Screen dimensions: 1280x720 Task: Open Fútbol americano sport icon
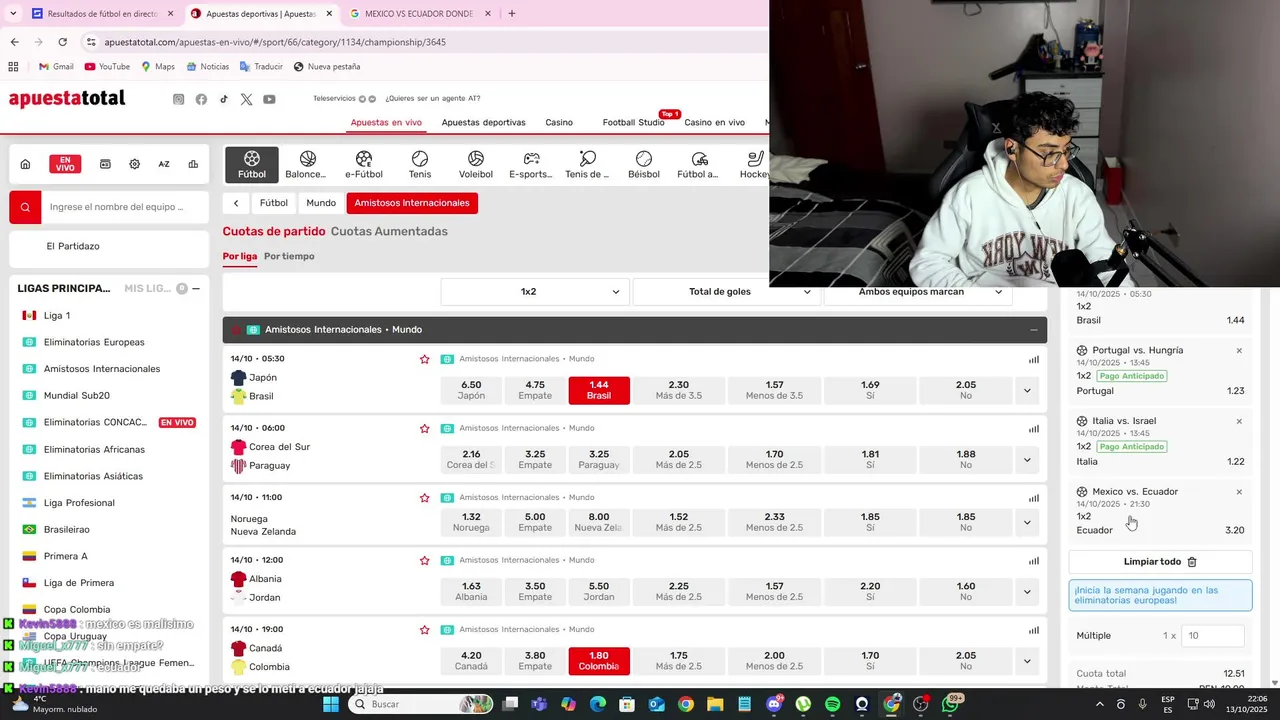tap(699, 165)
